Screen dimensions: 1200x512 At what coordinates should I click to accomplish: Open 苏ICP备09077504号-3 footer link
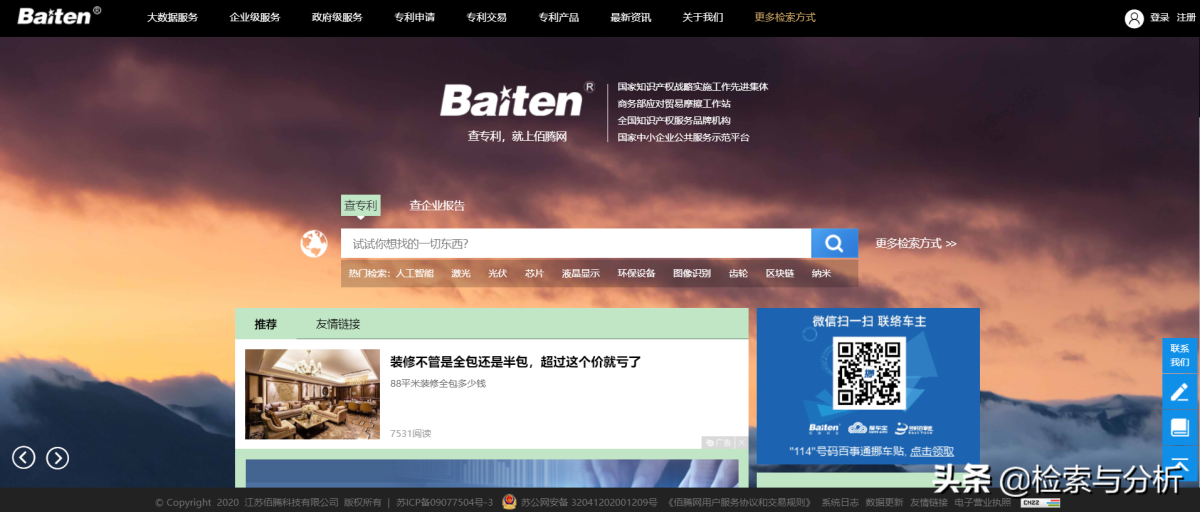click(444, 502)
